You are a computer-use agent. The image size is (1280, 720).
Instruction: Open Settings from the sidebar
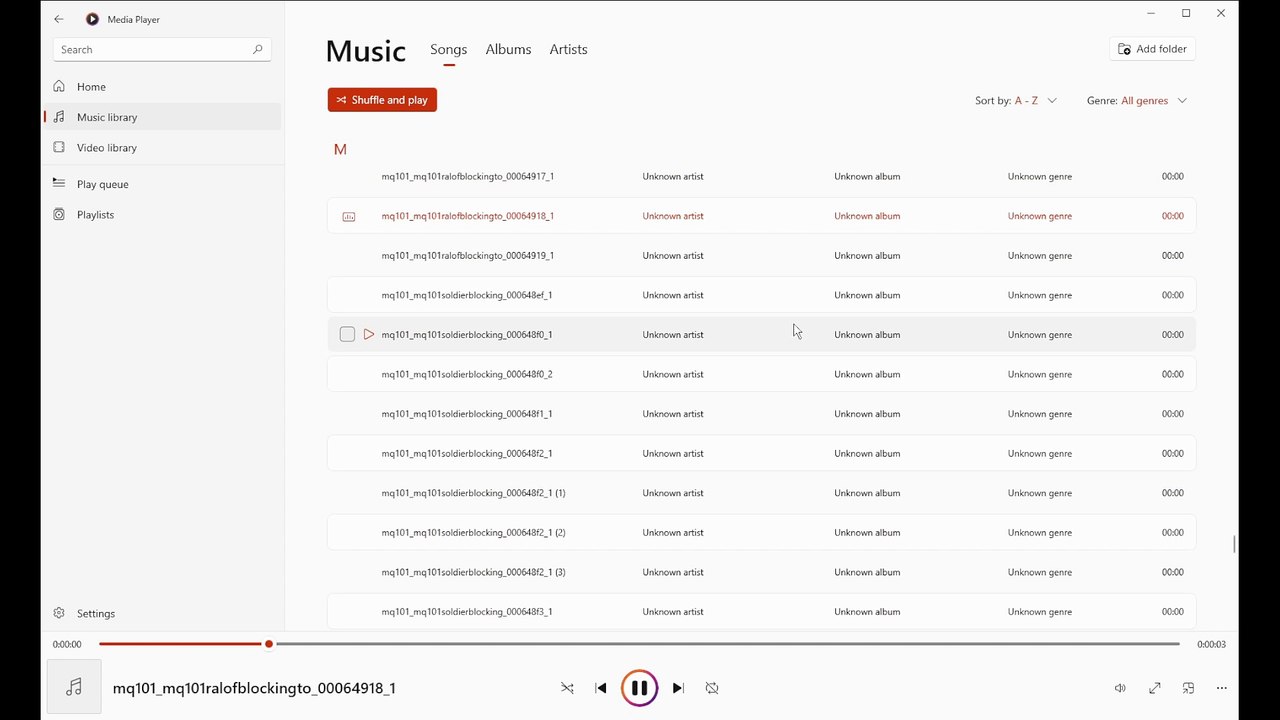pyautogui.click(x=162, y=613)
